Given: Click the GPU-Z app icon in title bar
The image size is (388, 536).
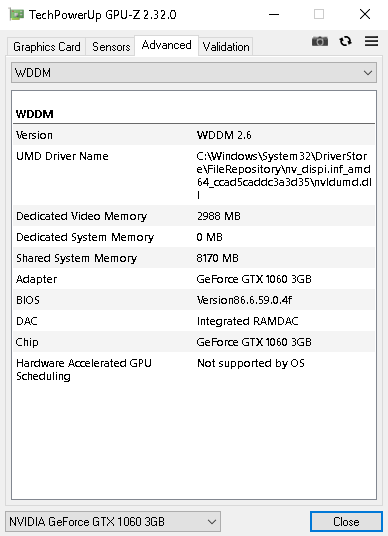Looking at the screenshot, I should tap(16, 15).
